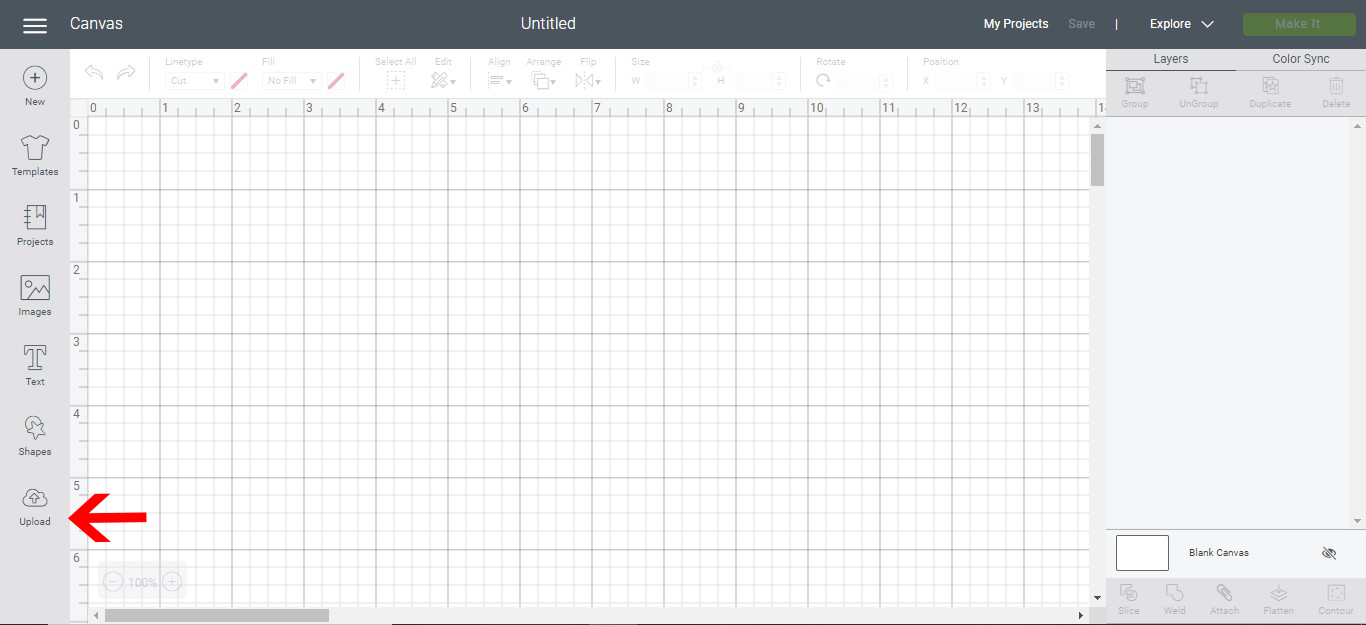Zoom out the canvas with minus
This screenshot has width=1366, height=625.
113,581
